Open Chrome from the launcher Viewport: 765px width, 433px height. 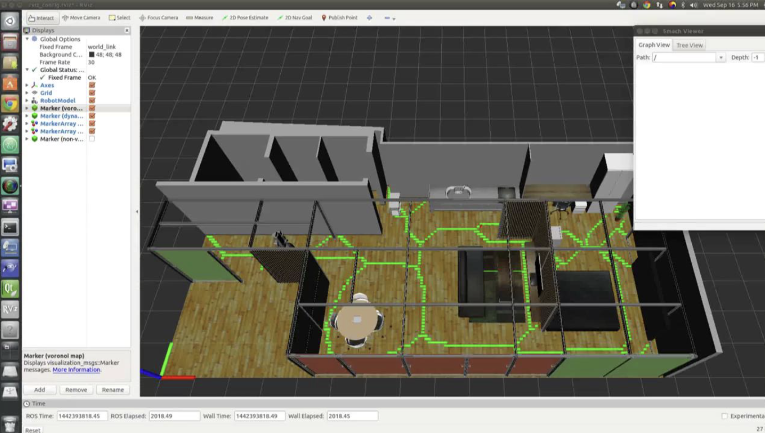pyautogui.click(x=10, y=103)
